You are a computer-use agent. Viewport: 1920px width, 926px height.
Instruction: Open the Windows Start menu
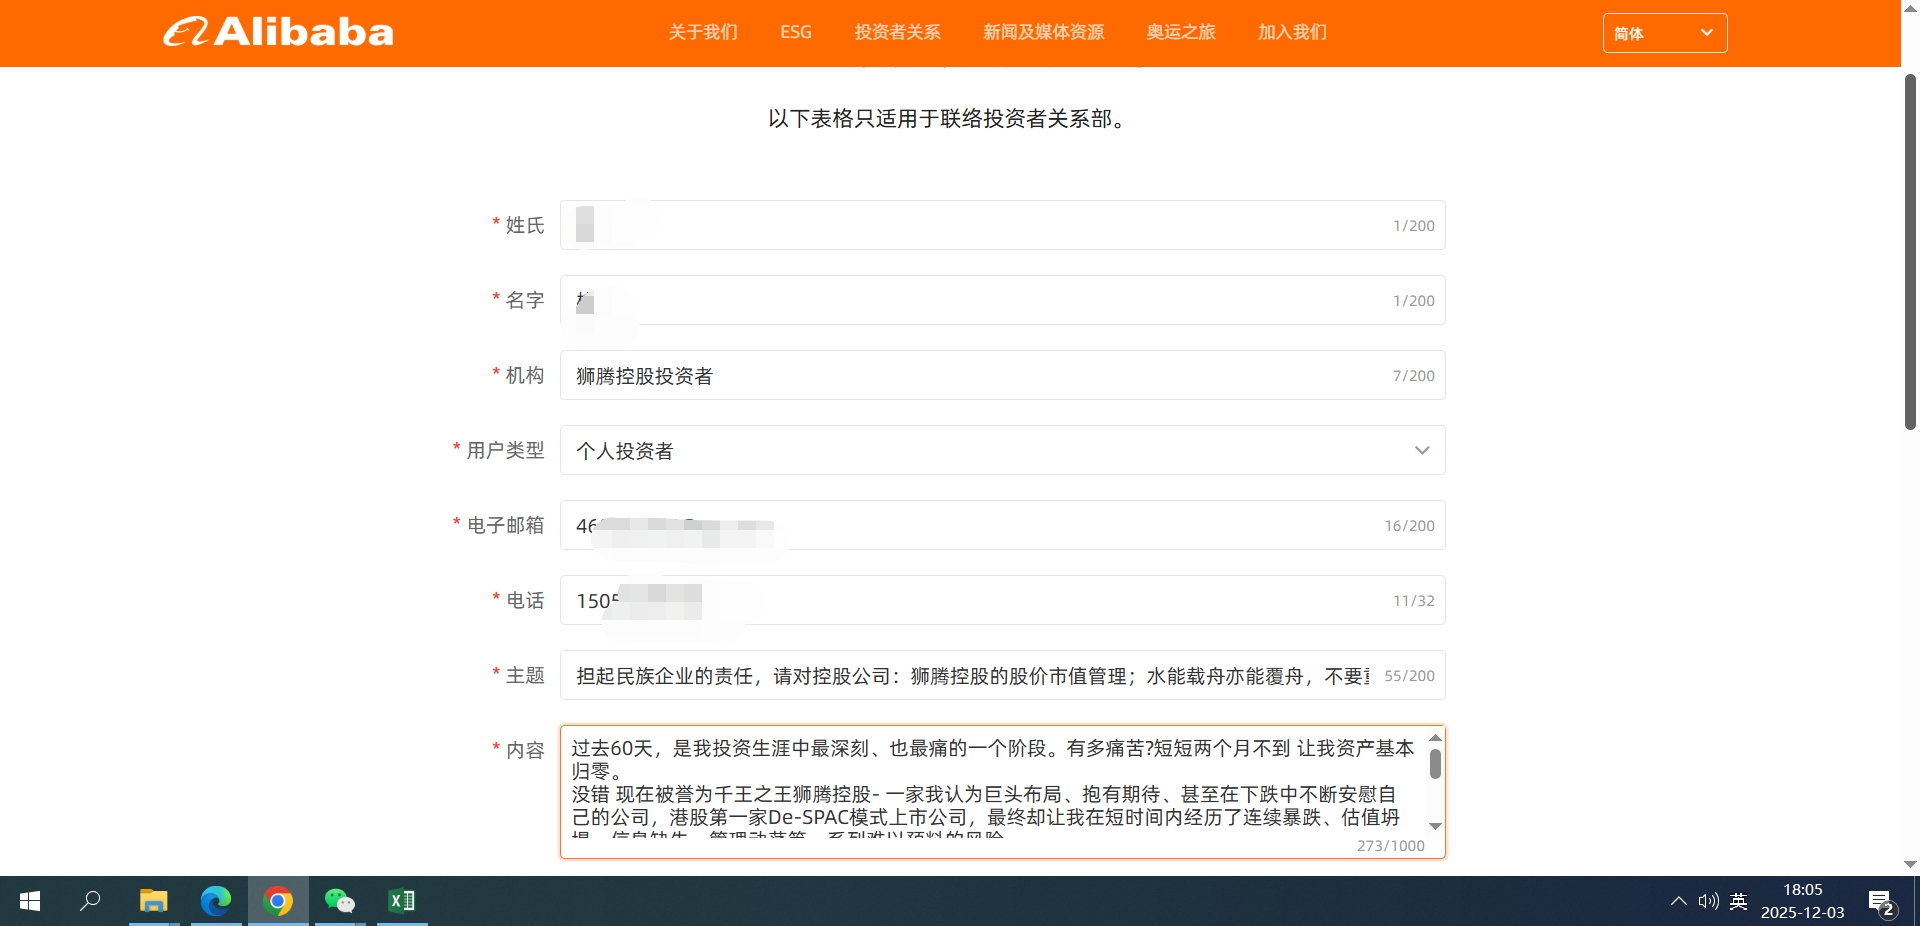coord(30,901)
